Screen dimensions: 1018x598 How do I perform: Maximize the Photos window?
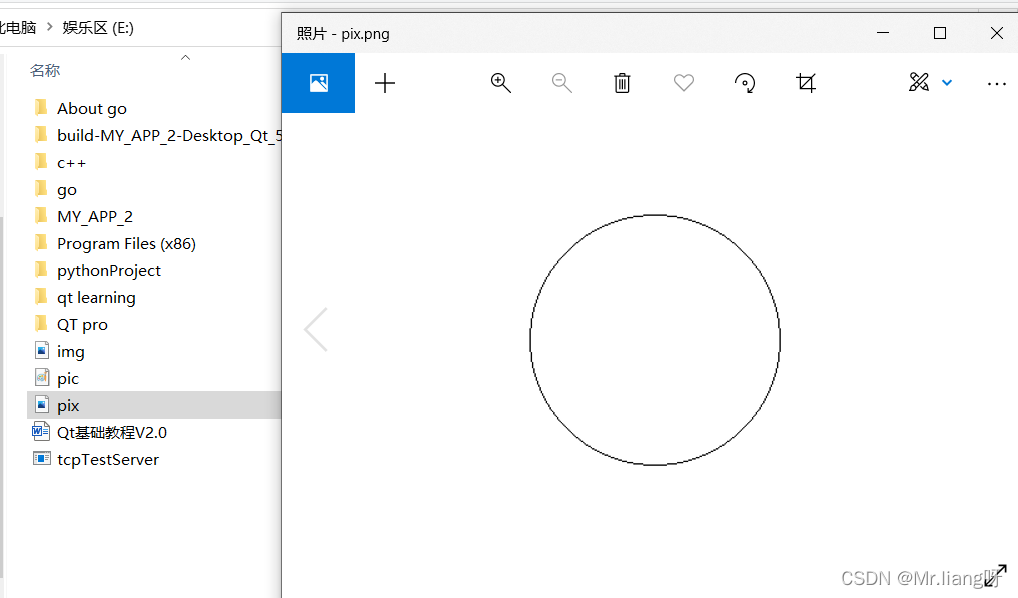tap(939, 33)
